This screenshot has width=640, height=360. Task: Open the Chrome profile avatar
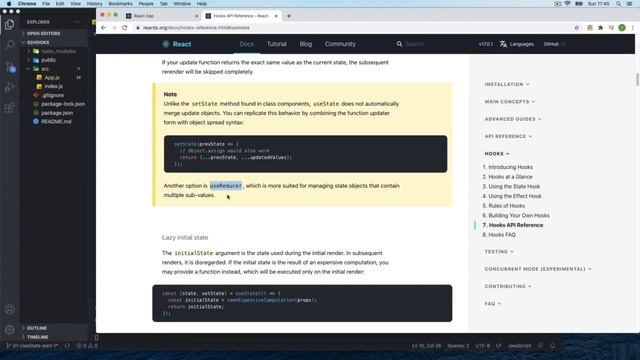[x=622, y=28]
